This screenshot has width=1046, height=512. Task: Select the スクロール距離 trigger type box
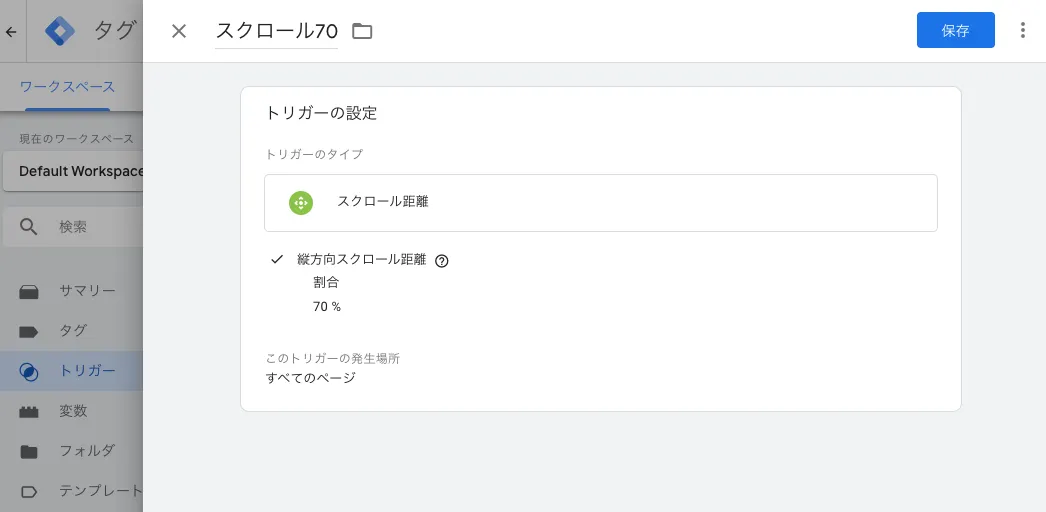pos(600,203)
